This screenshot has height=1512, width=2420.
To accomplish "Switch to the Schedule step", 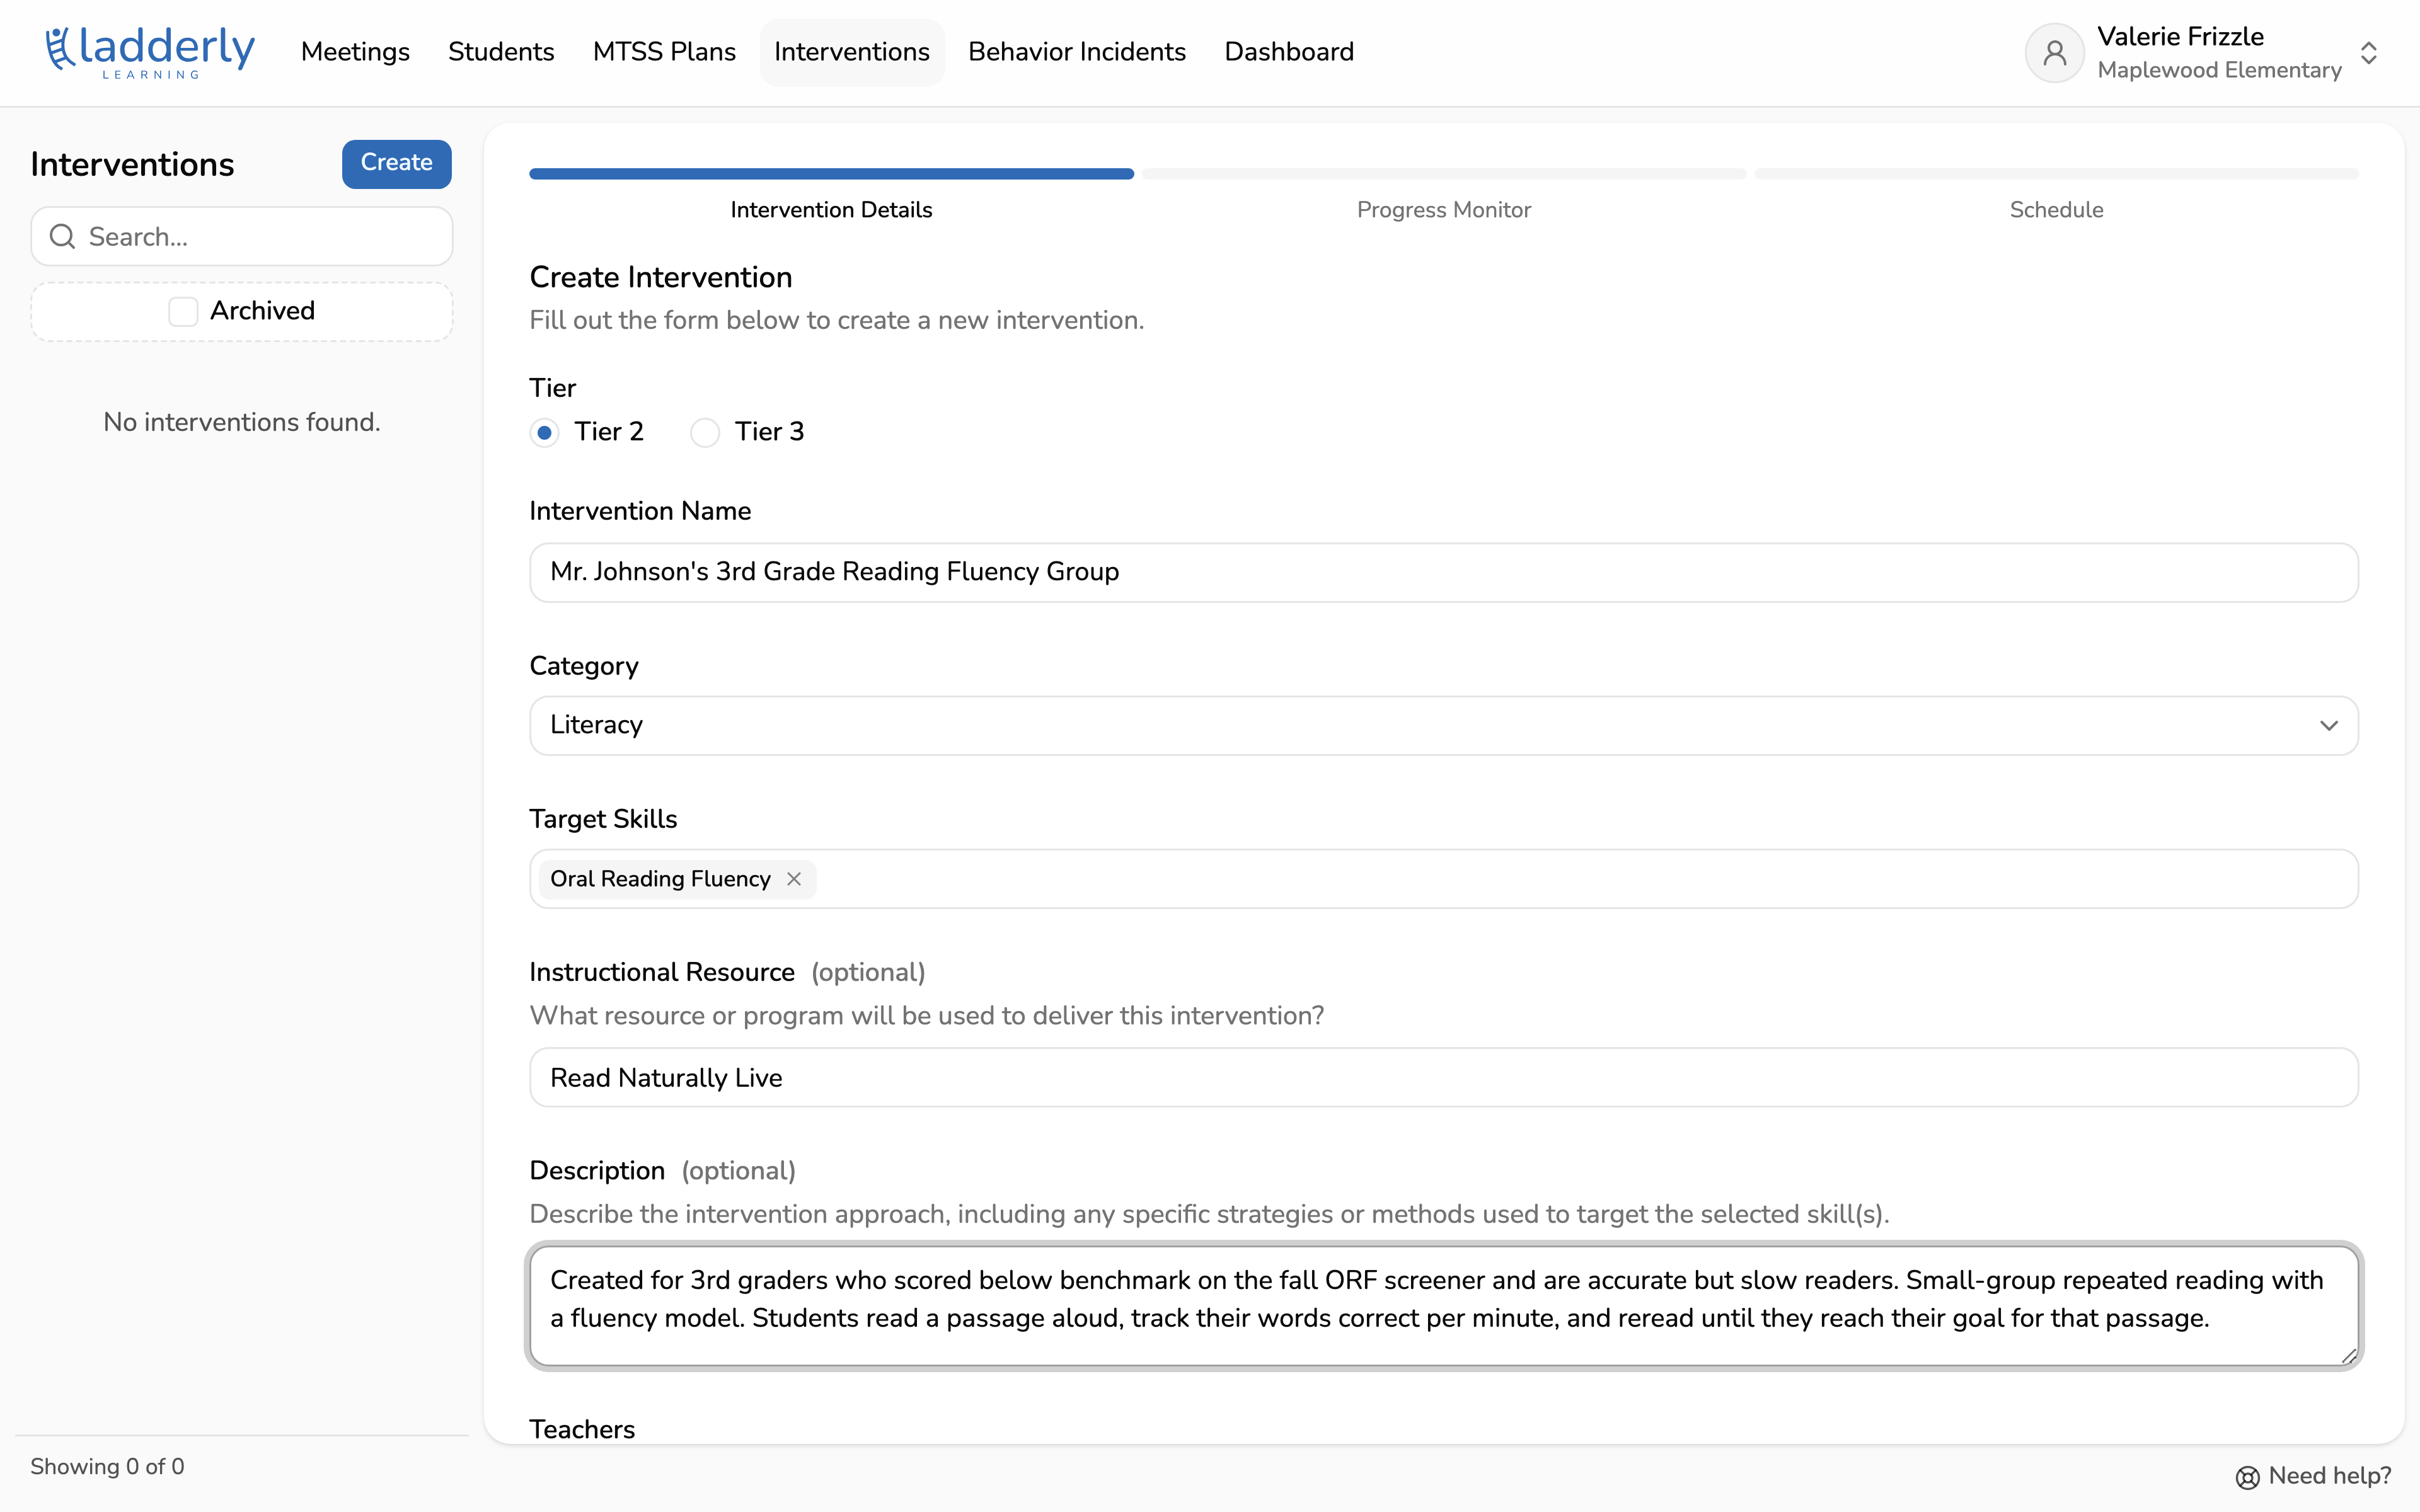I will pyautogui.click(x=2056, y=210).
